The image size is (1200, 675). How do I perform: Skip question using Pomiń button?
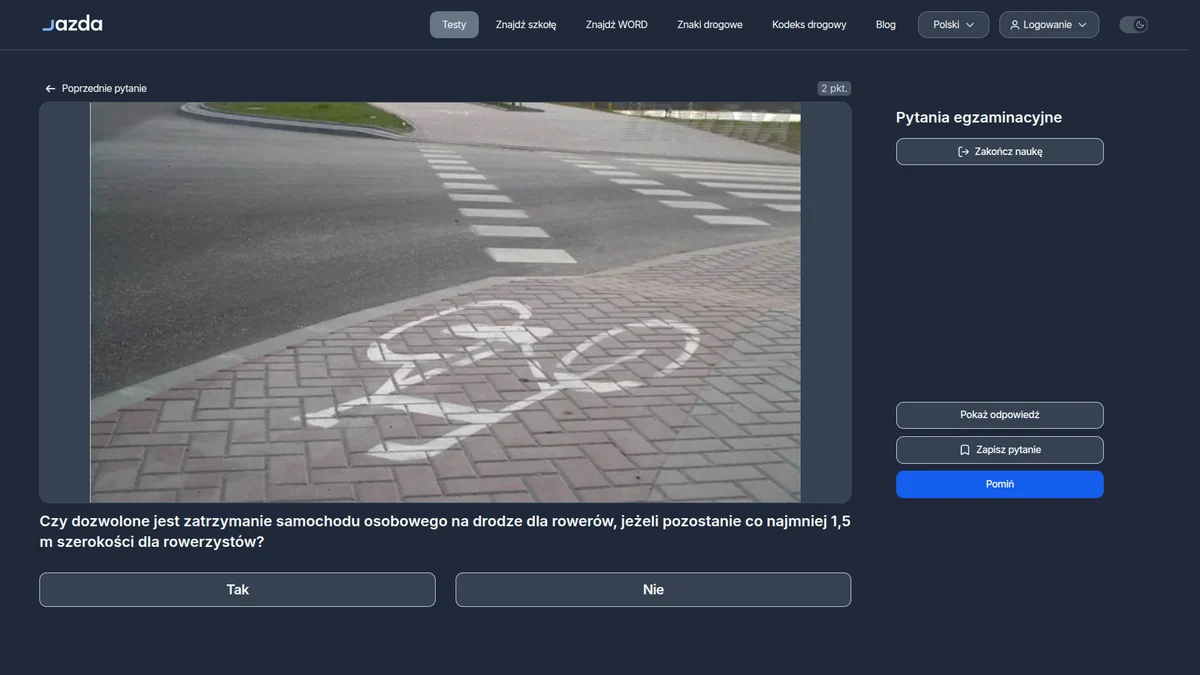click(1000, 484)
